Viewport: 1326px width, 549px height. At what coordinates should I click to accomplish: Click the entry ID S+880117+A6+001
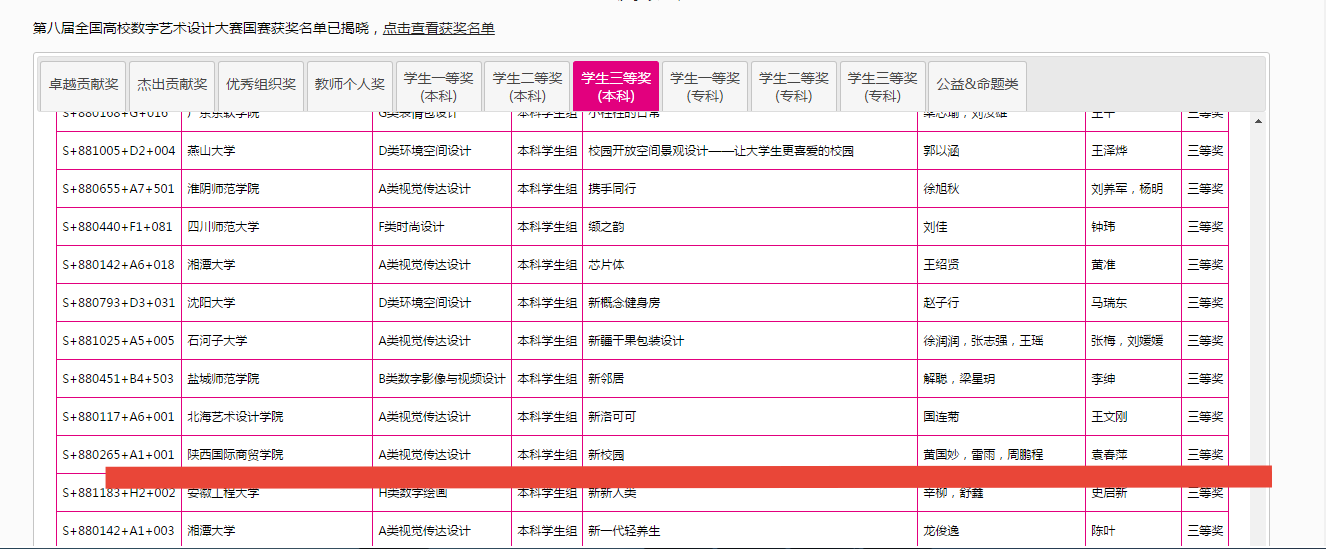pyautogui.click(x=119, y=417)
